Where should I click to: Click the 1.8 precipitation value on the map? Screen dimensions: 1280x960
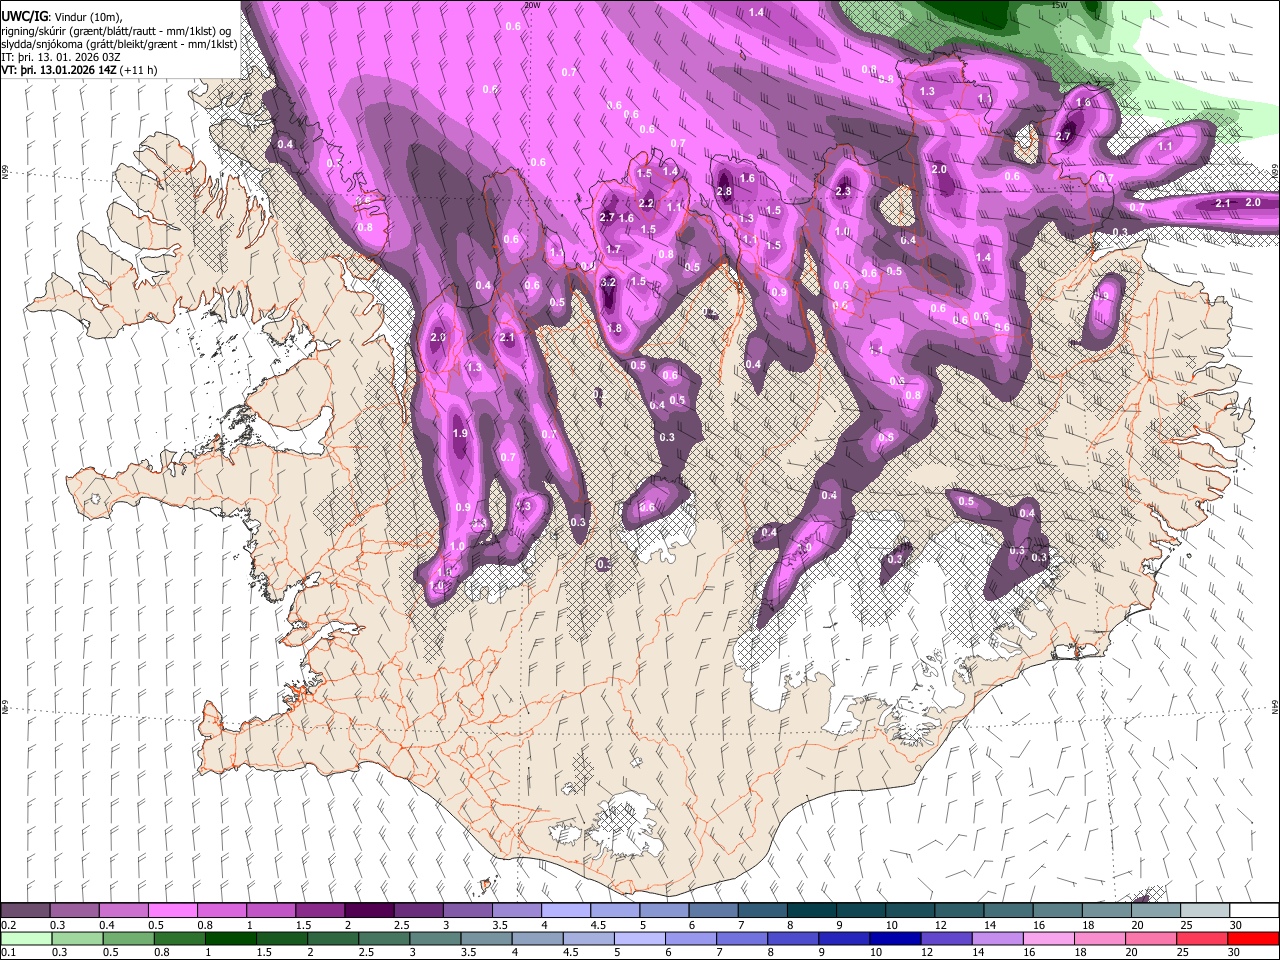pyautogui.click(x=614, y=329)
